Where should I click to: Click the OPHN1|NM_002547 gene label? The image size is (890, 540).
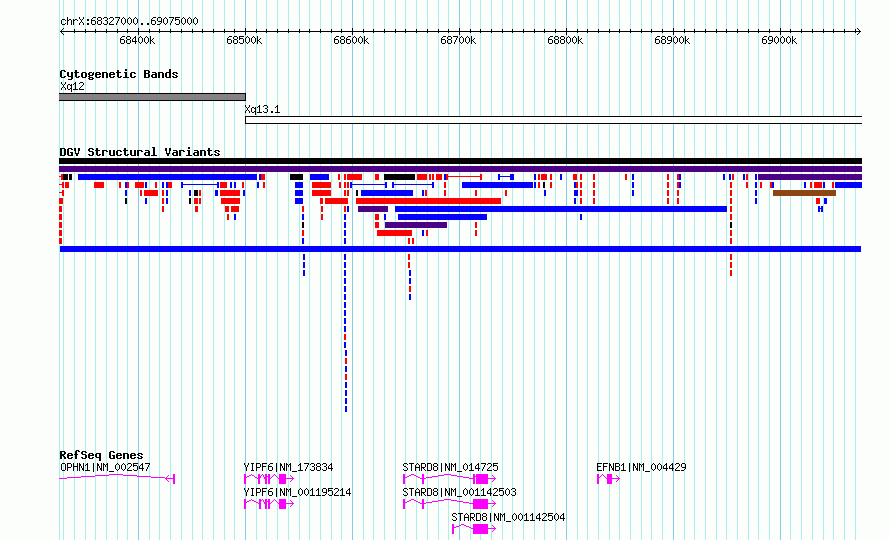point(105,467)
